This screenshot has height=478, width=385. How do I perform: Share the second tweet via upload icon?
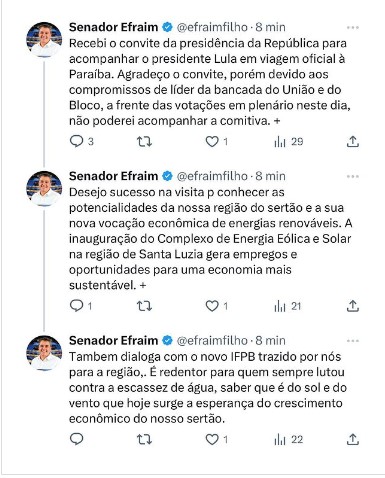pyautogui.click(x=353, y=306)
